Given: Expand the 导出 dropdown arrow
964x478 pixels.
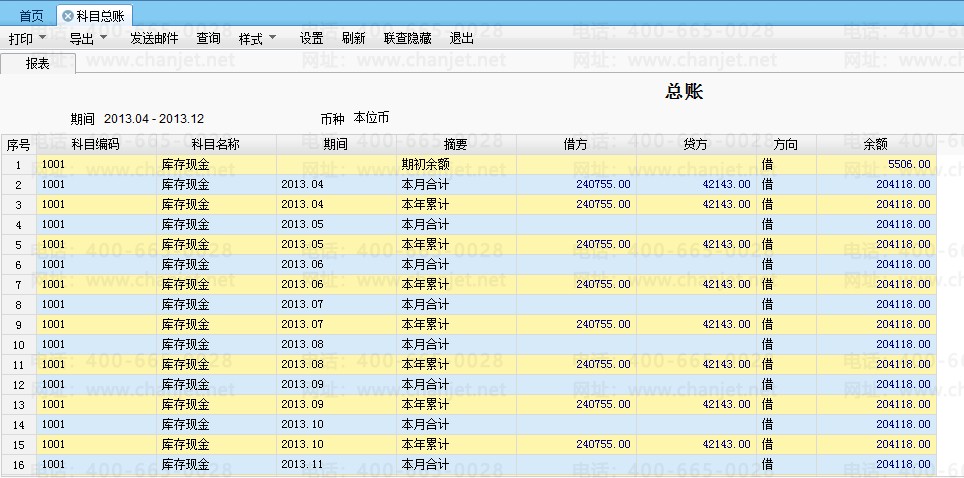Looking at the screenshot, I should click(x=103, y=38).
